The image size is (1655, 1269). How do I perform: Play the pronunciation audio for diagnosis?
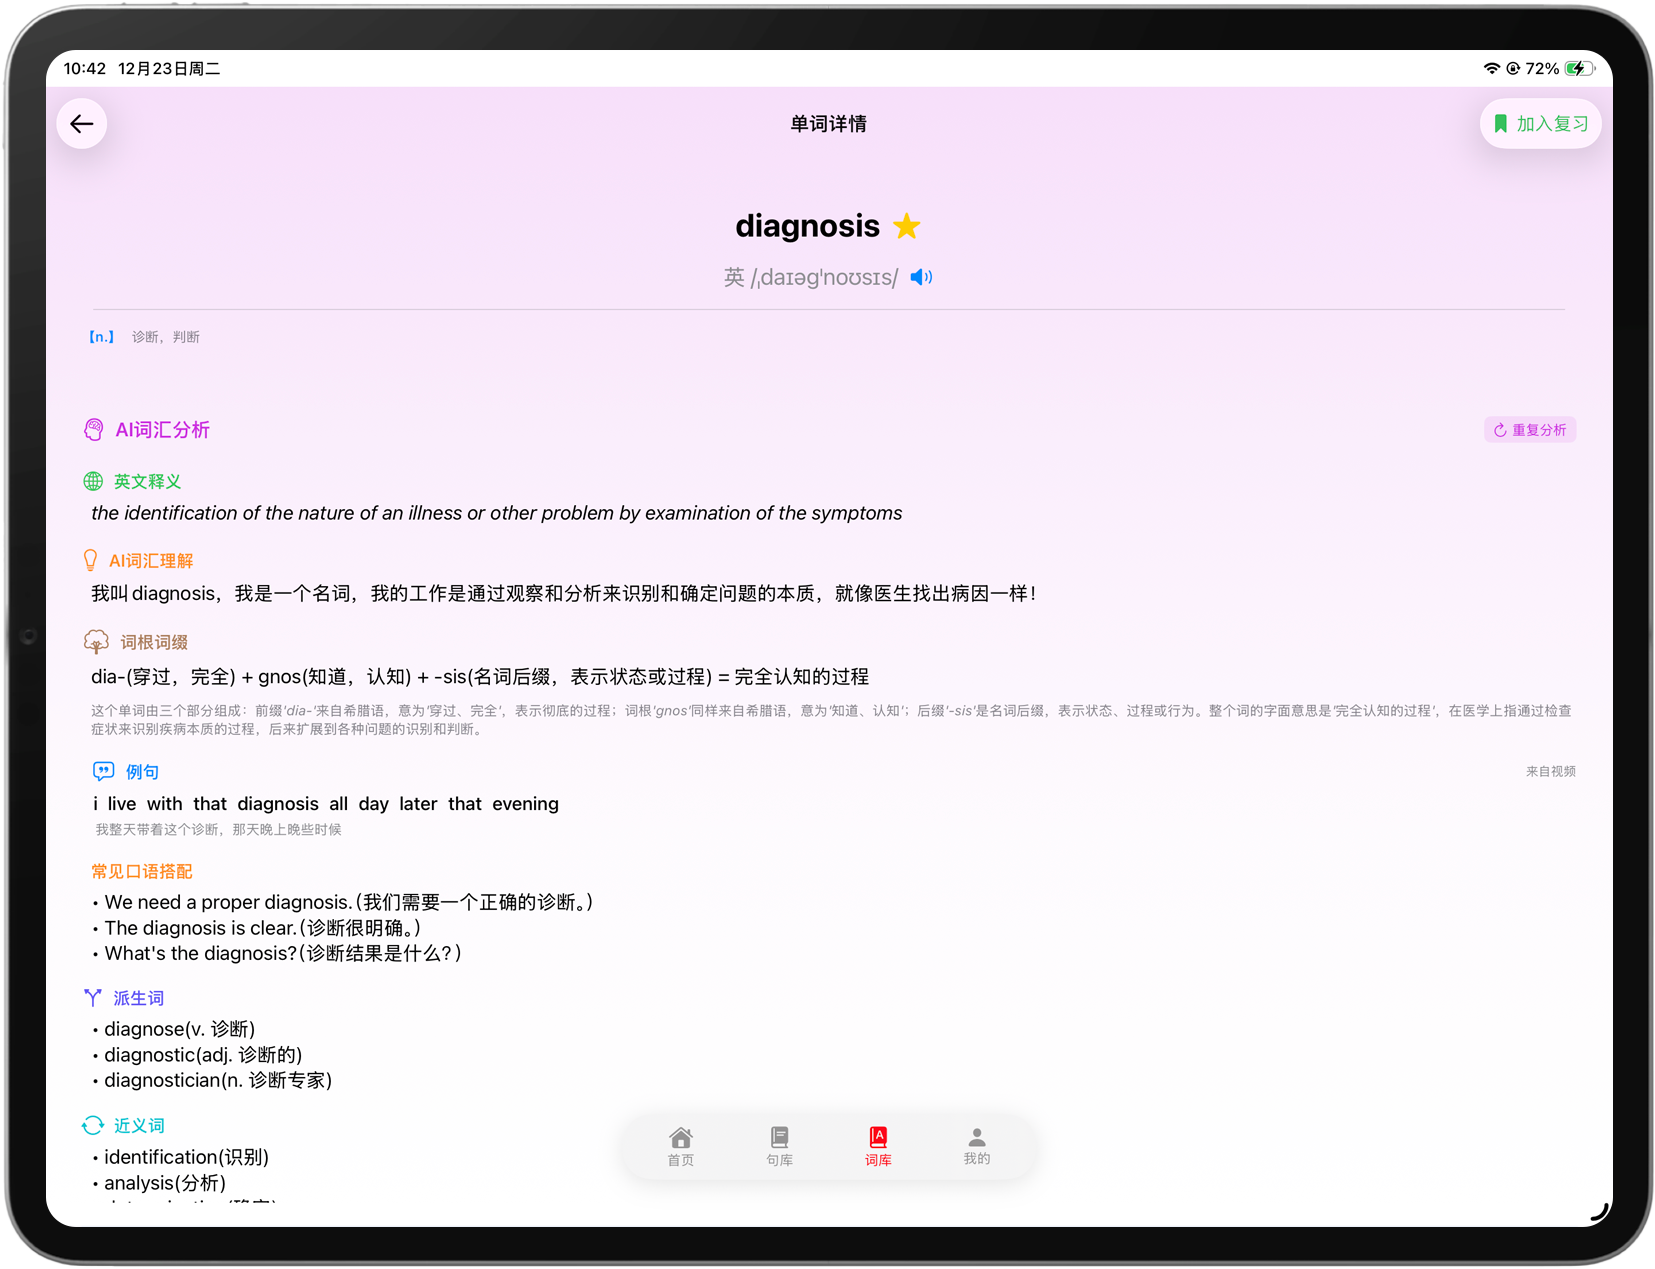coord(920,277)
